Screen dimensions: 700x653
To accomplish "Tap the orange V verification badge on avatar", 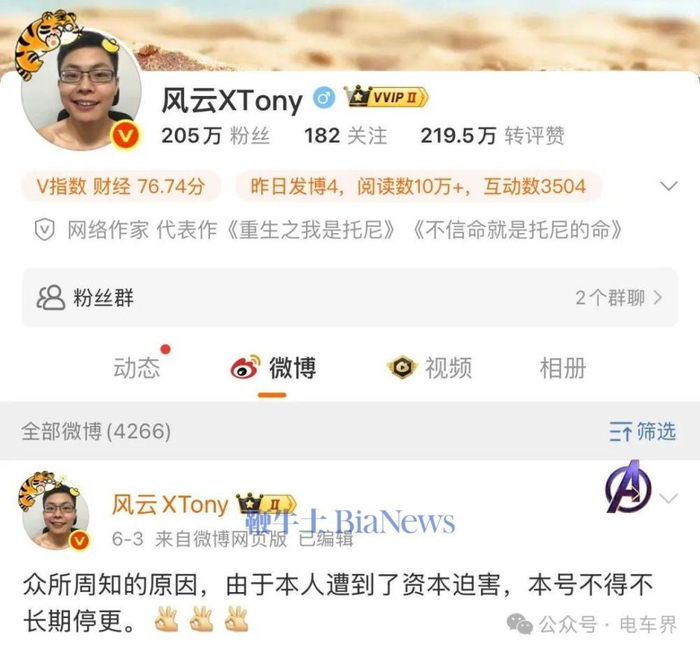I will 125,135.
